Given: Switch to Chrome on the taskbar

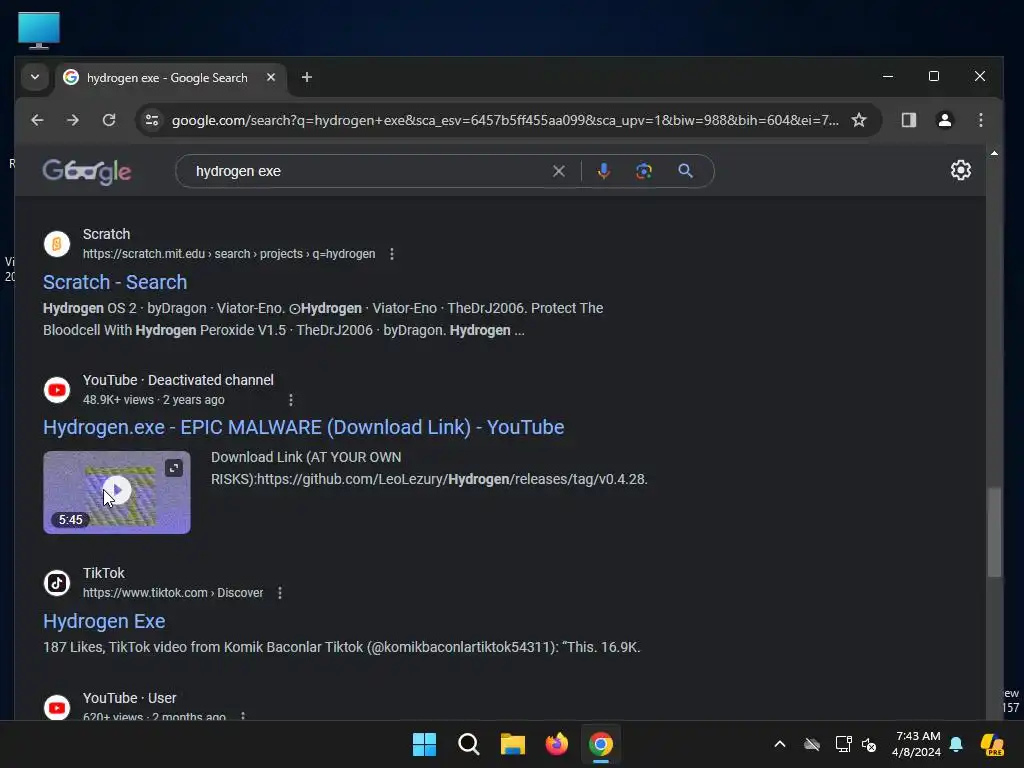Looking at the screenshot, I should click(601, 744).
